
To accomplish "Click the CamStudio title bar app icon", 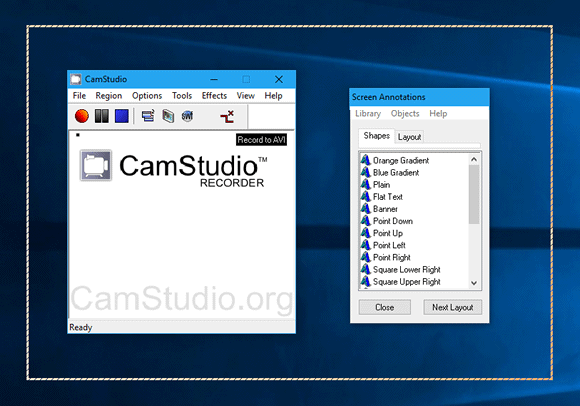I will (x=76, y=79).
